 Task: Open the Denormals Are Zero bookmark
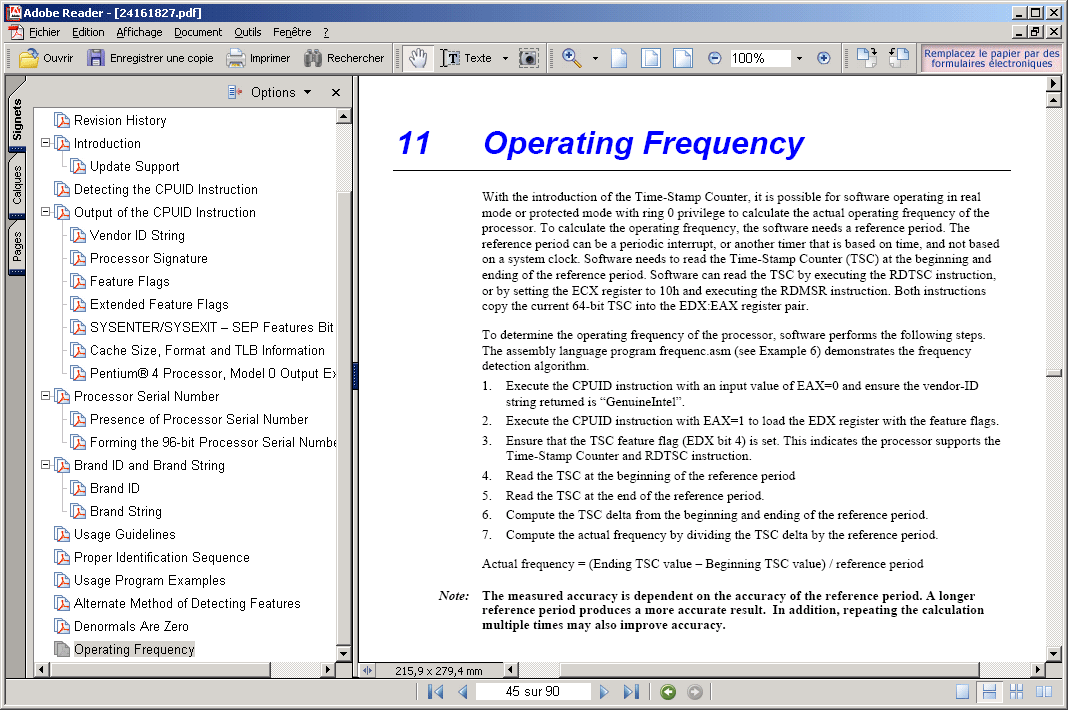[131, 626]
